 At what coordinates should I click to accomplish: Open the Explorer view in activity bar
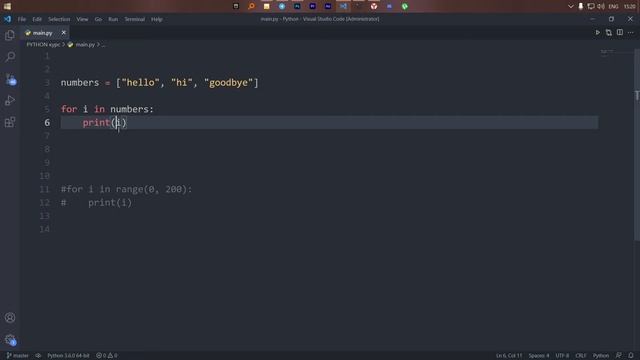[10, 36]
